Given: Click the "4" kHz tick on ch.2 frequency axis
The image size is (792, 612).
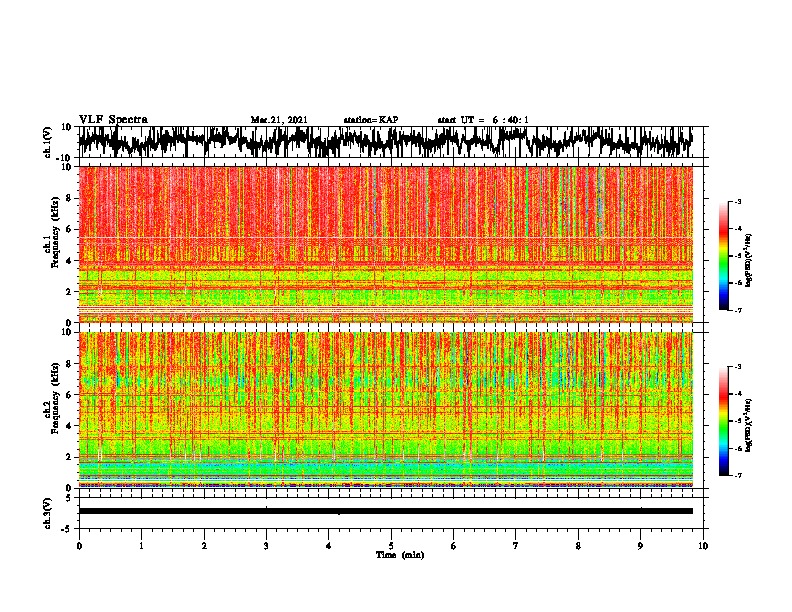Looking at the screenshot, I should coord(69,426).
